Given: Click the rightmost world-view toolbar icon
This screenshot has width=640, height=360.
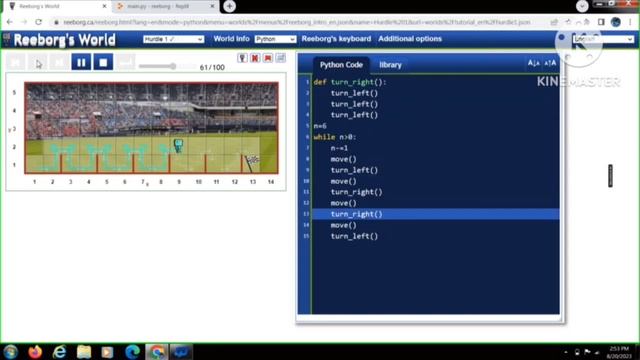Looking at the screenshot, I should tap(281, 58).
